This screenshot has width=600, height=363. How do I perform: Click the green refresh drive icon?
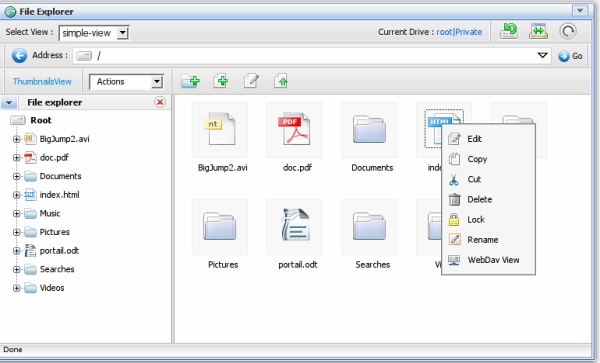tap(509, 31)
